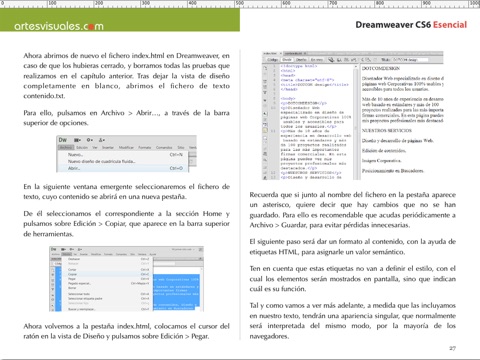Click the paragraph starting 'Para ello, pulsamos'

(126, 118)
